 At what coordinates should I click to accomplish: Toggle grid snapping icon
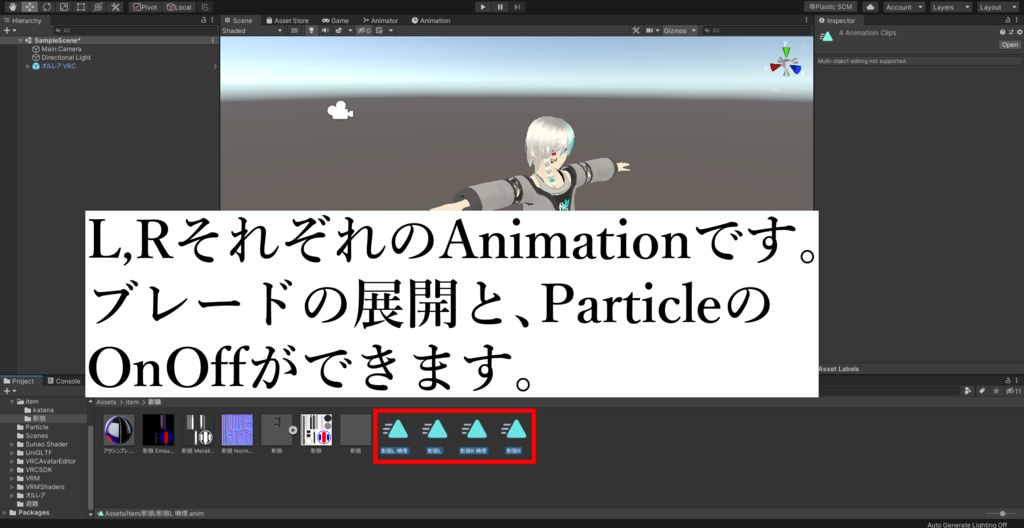pos(206,7)
